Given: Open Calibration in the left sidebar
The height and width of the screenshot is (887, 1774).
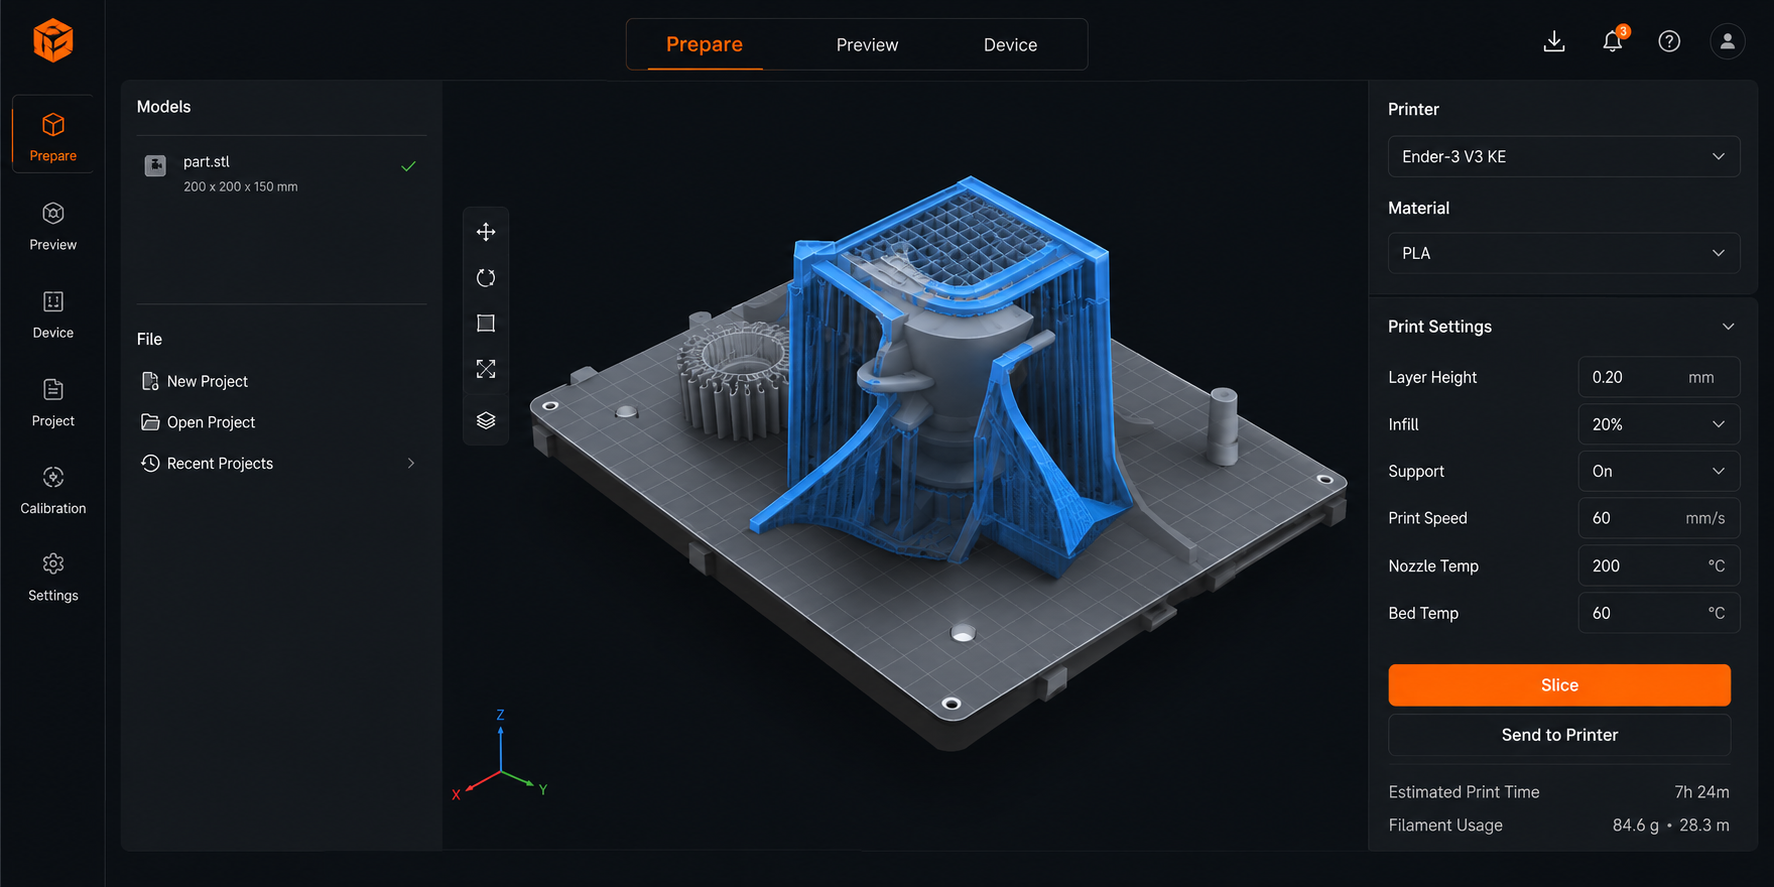Looking at the screenshot, I should click(x=53, y=490).
